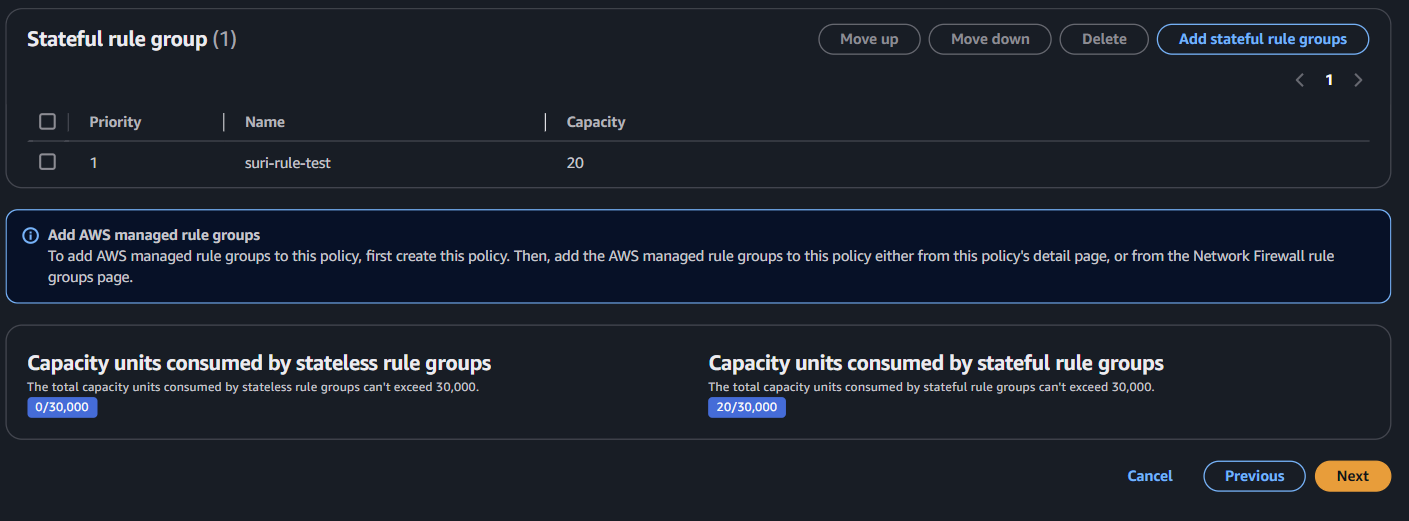Viewport: 1409px width, 521px height.
Task: Sort table by Capacity column header
Action: tap(596, 122)
